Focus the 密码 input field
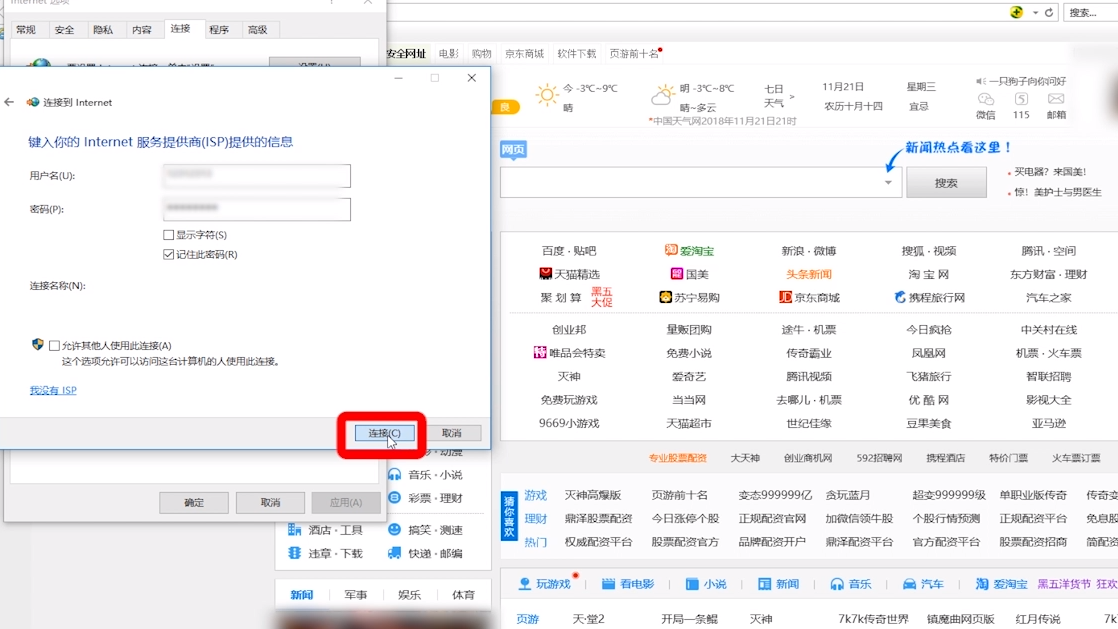1118x629 pixels. click(x=257, y=209)
